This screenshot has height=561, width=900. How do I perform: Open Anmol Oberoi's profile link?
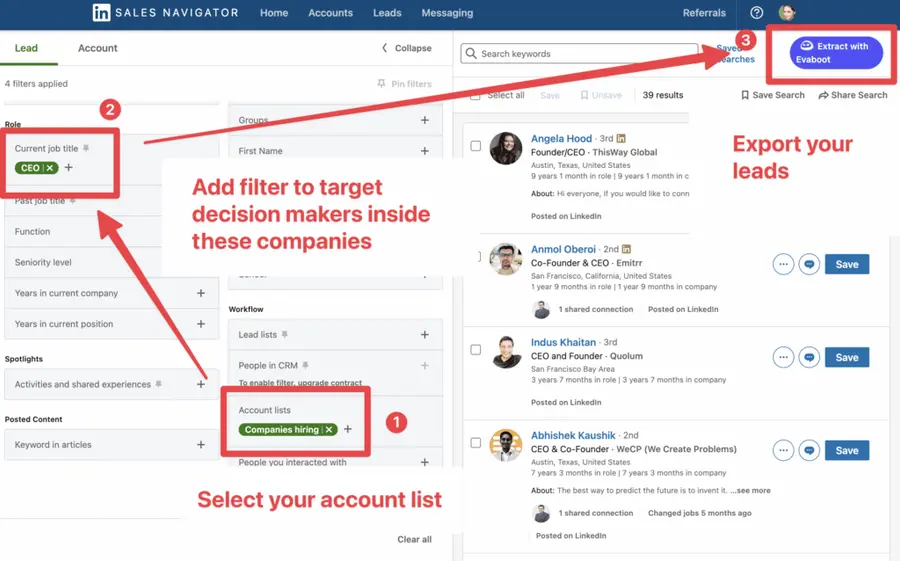[563, 249]
